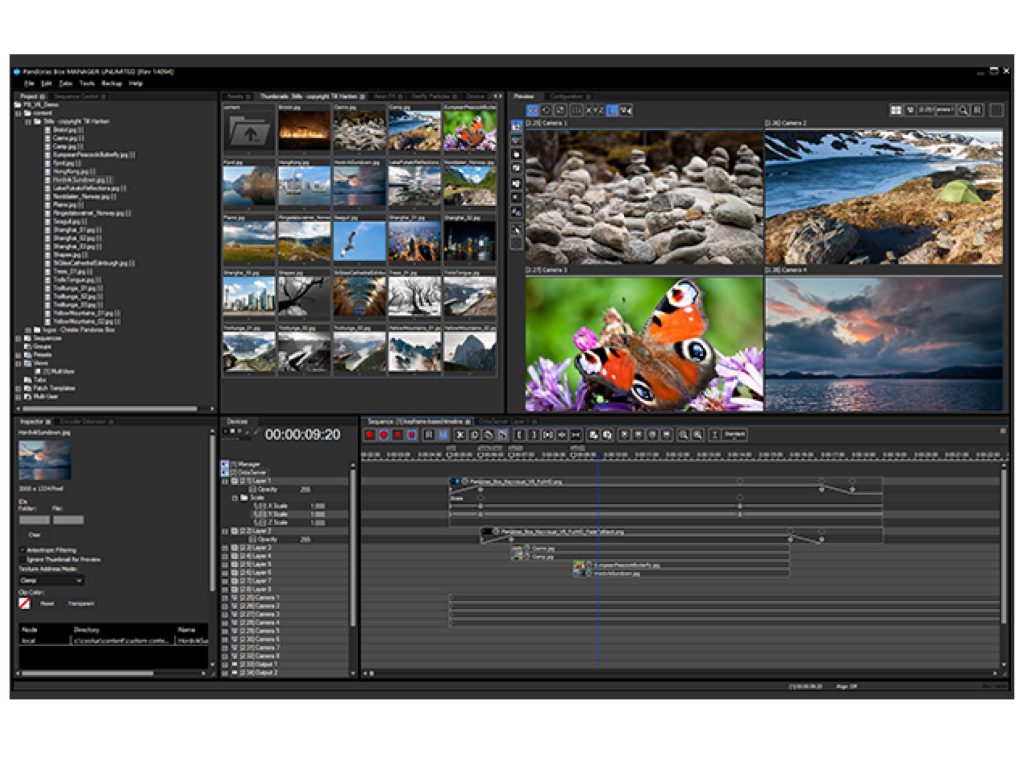Toggle the Anisotropic Filtering checkbox
The height and width of the screenshot is (768, 1024).
22,550
